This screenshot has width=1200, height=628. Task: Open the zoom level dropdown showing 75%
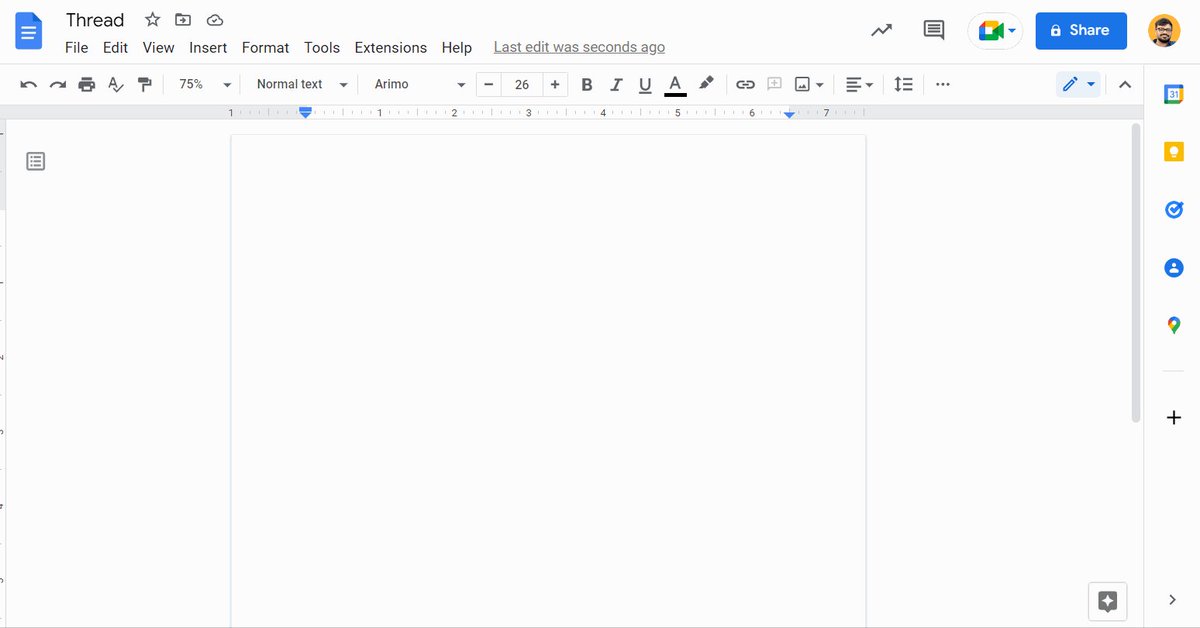(204, 85)
